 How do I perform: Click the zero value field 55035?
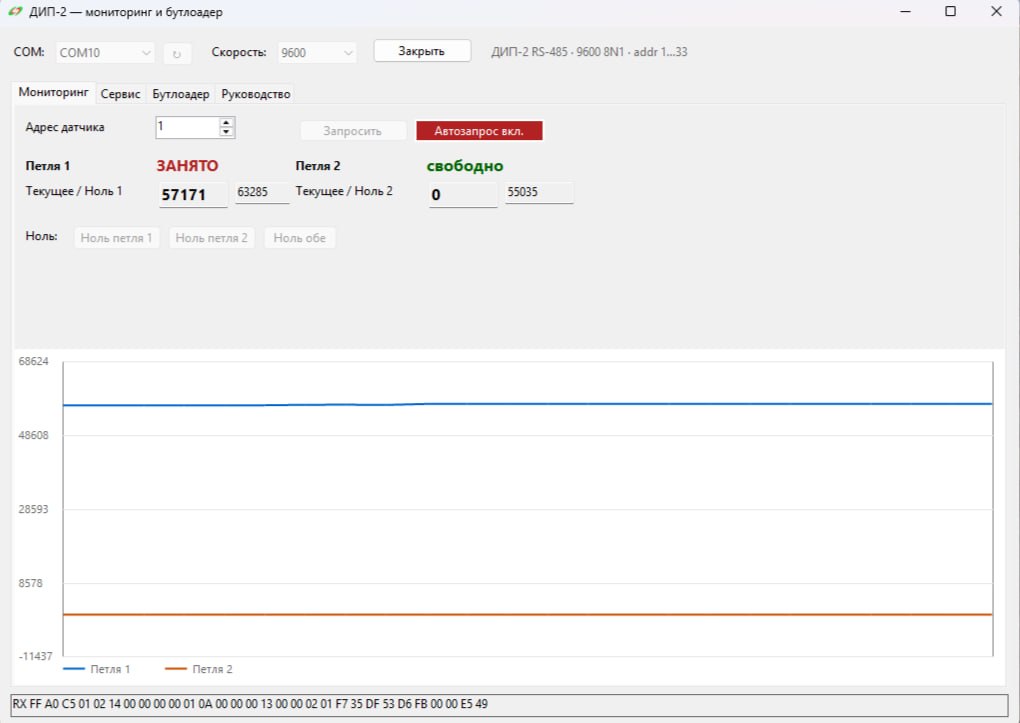pos(539,193)
